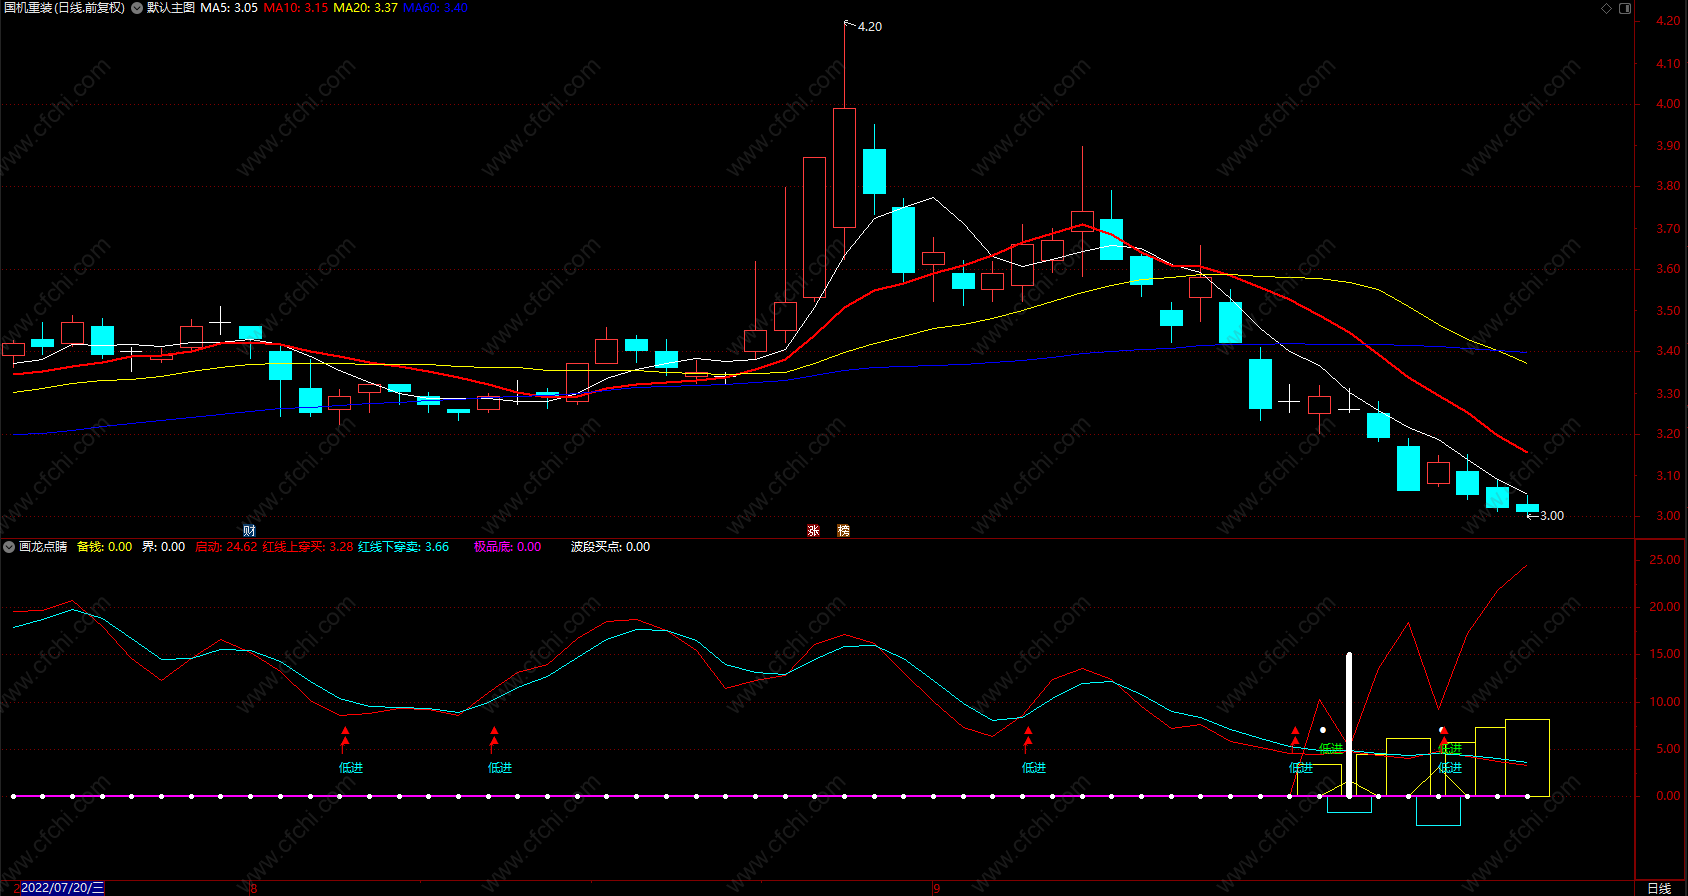Click the month 8 marker on time axis
The image size is (1688, 896).
click(254, 888)
